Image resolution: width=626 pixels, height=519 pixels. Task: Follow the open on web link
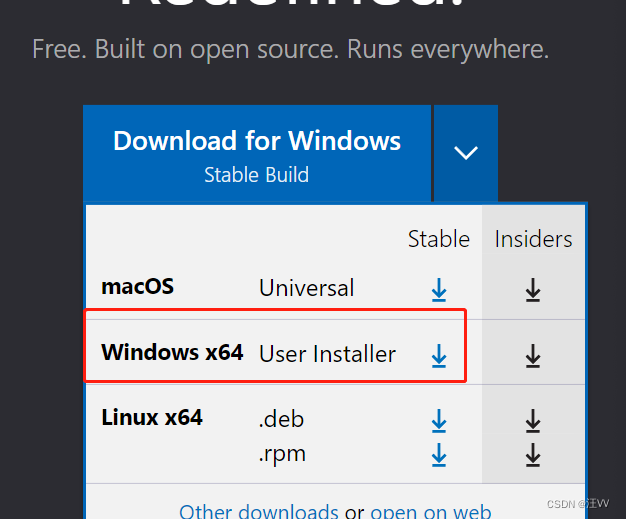431,511
